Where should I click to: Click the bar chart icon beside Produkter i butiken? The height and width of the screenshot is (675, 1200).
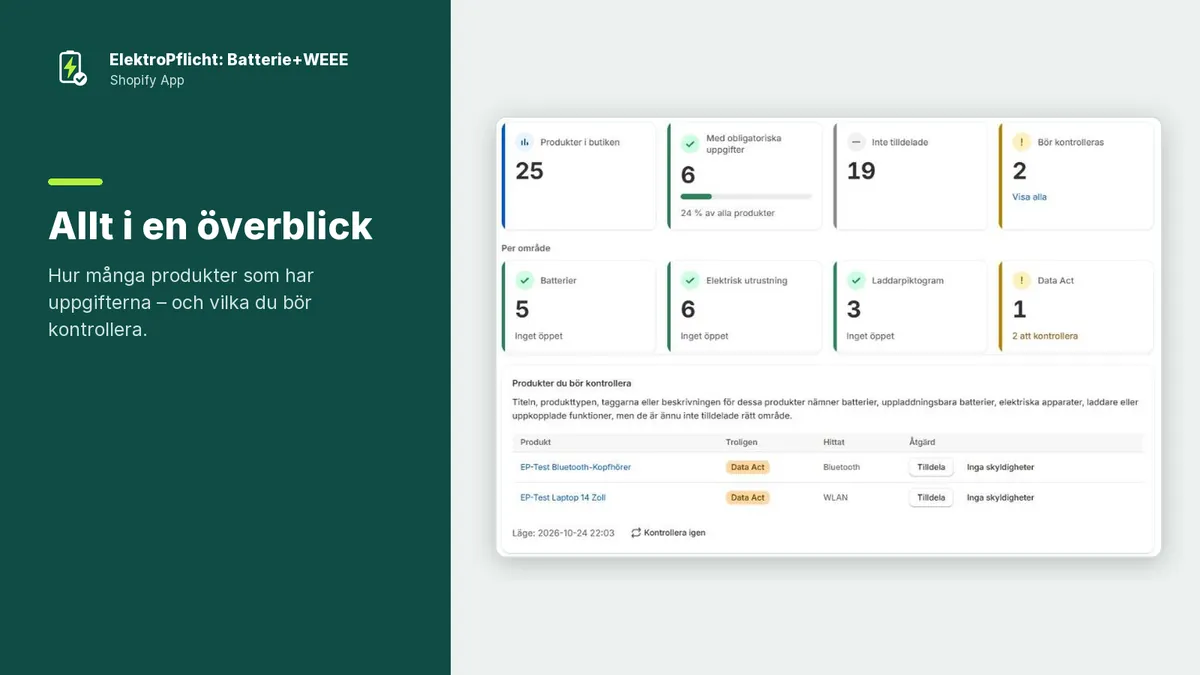click(525, 142)
